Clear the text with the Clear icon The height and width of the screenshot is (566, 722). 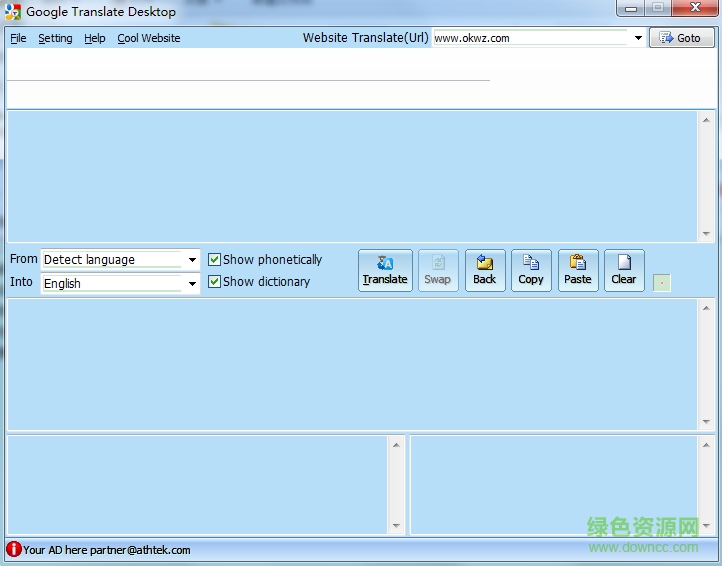pos(624,264)
